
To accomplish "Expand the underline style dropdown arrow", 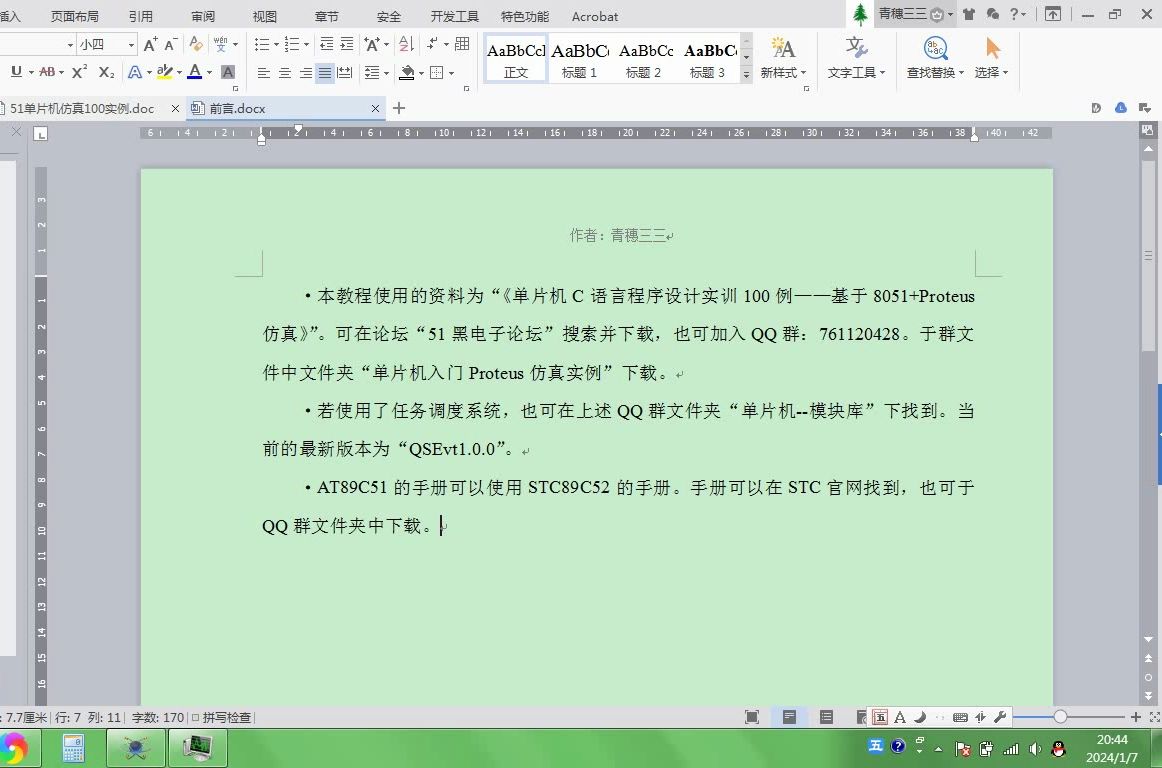I will tap(30, 73).
